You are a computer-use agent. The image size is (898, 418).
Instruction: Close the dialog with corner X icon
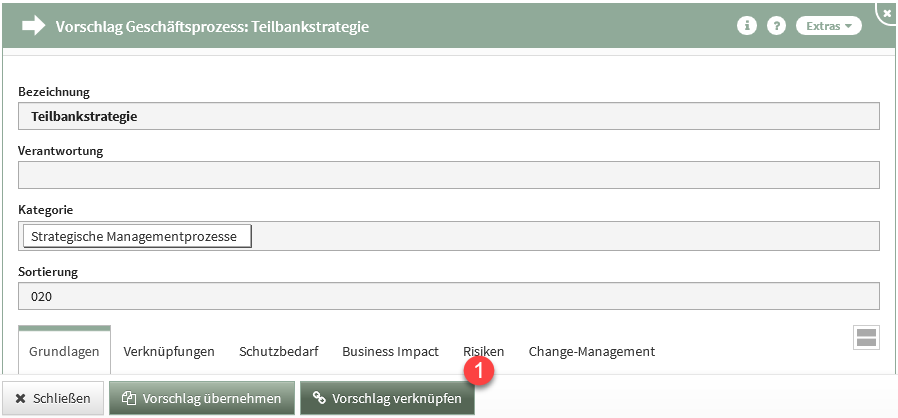click(888, 11)
